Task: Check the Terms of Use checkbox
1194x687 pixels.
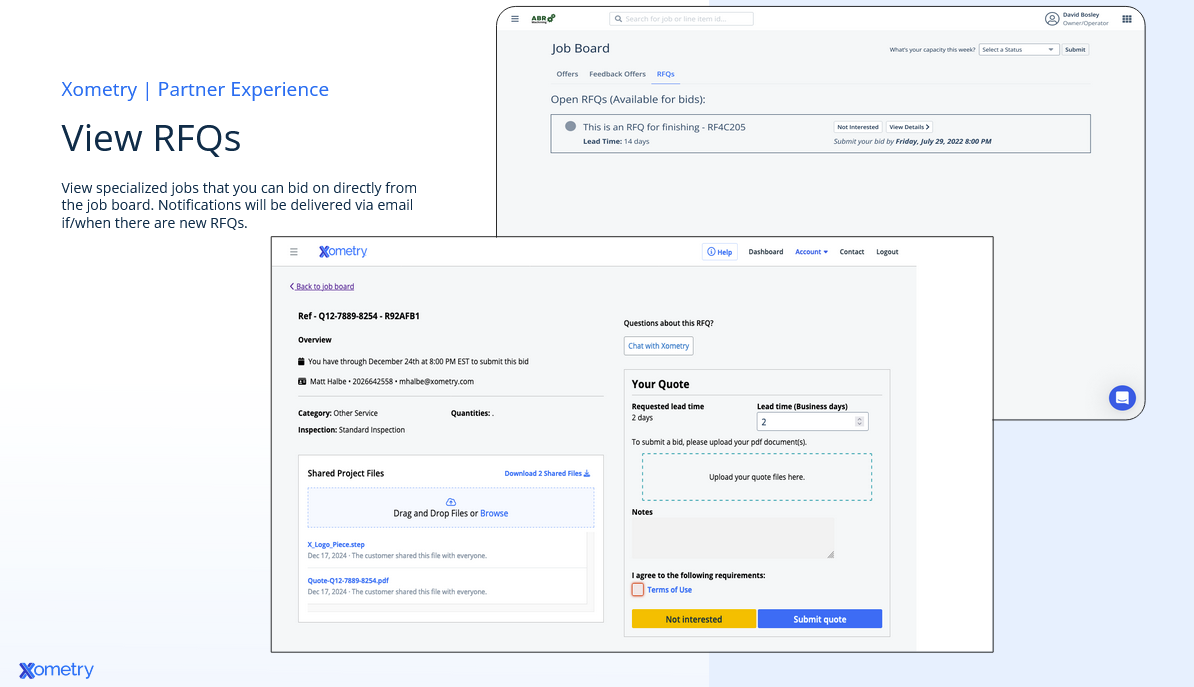Action: [638, 590]
